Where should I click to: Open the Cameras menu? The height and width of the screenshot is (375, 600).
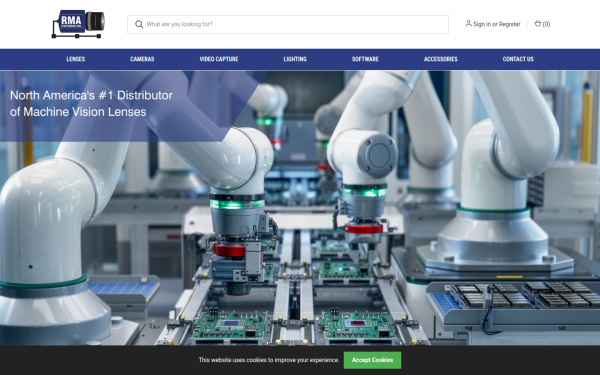pyautogui.click(x=142, y=59)
